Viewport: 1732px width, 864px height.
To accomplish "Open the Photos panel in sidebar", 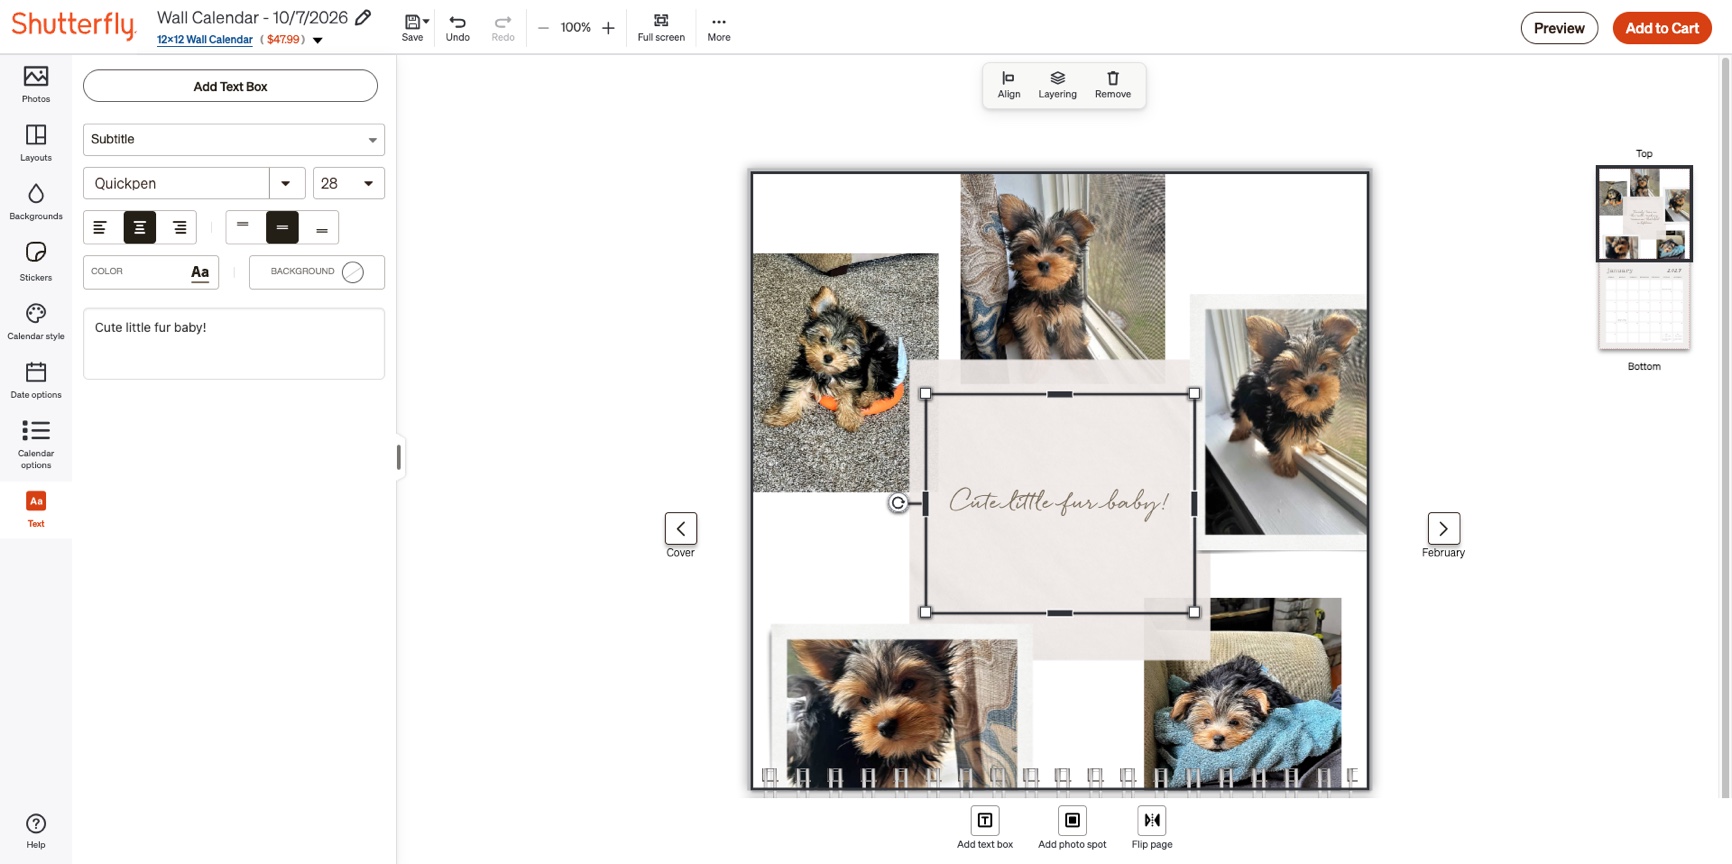I will point(36,84).
